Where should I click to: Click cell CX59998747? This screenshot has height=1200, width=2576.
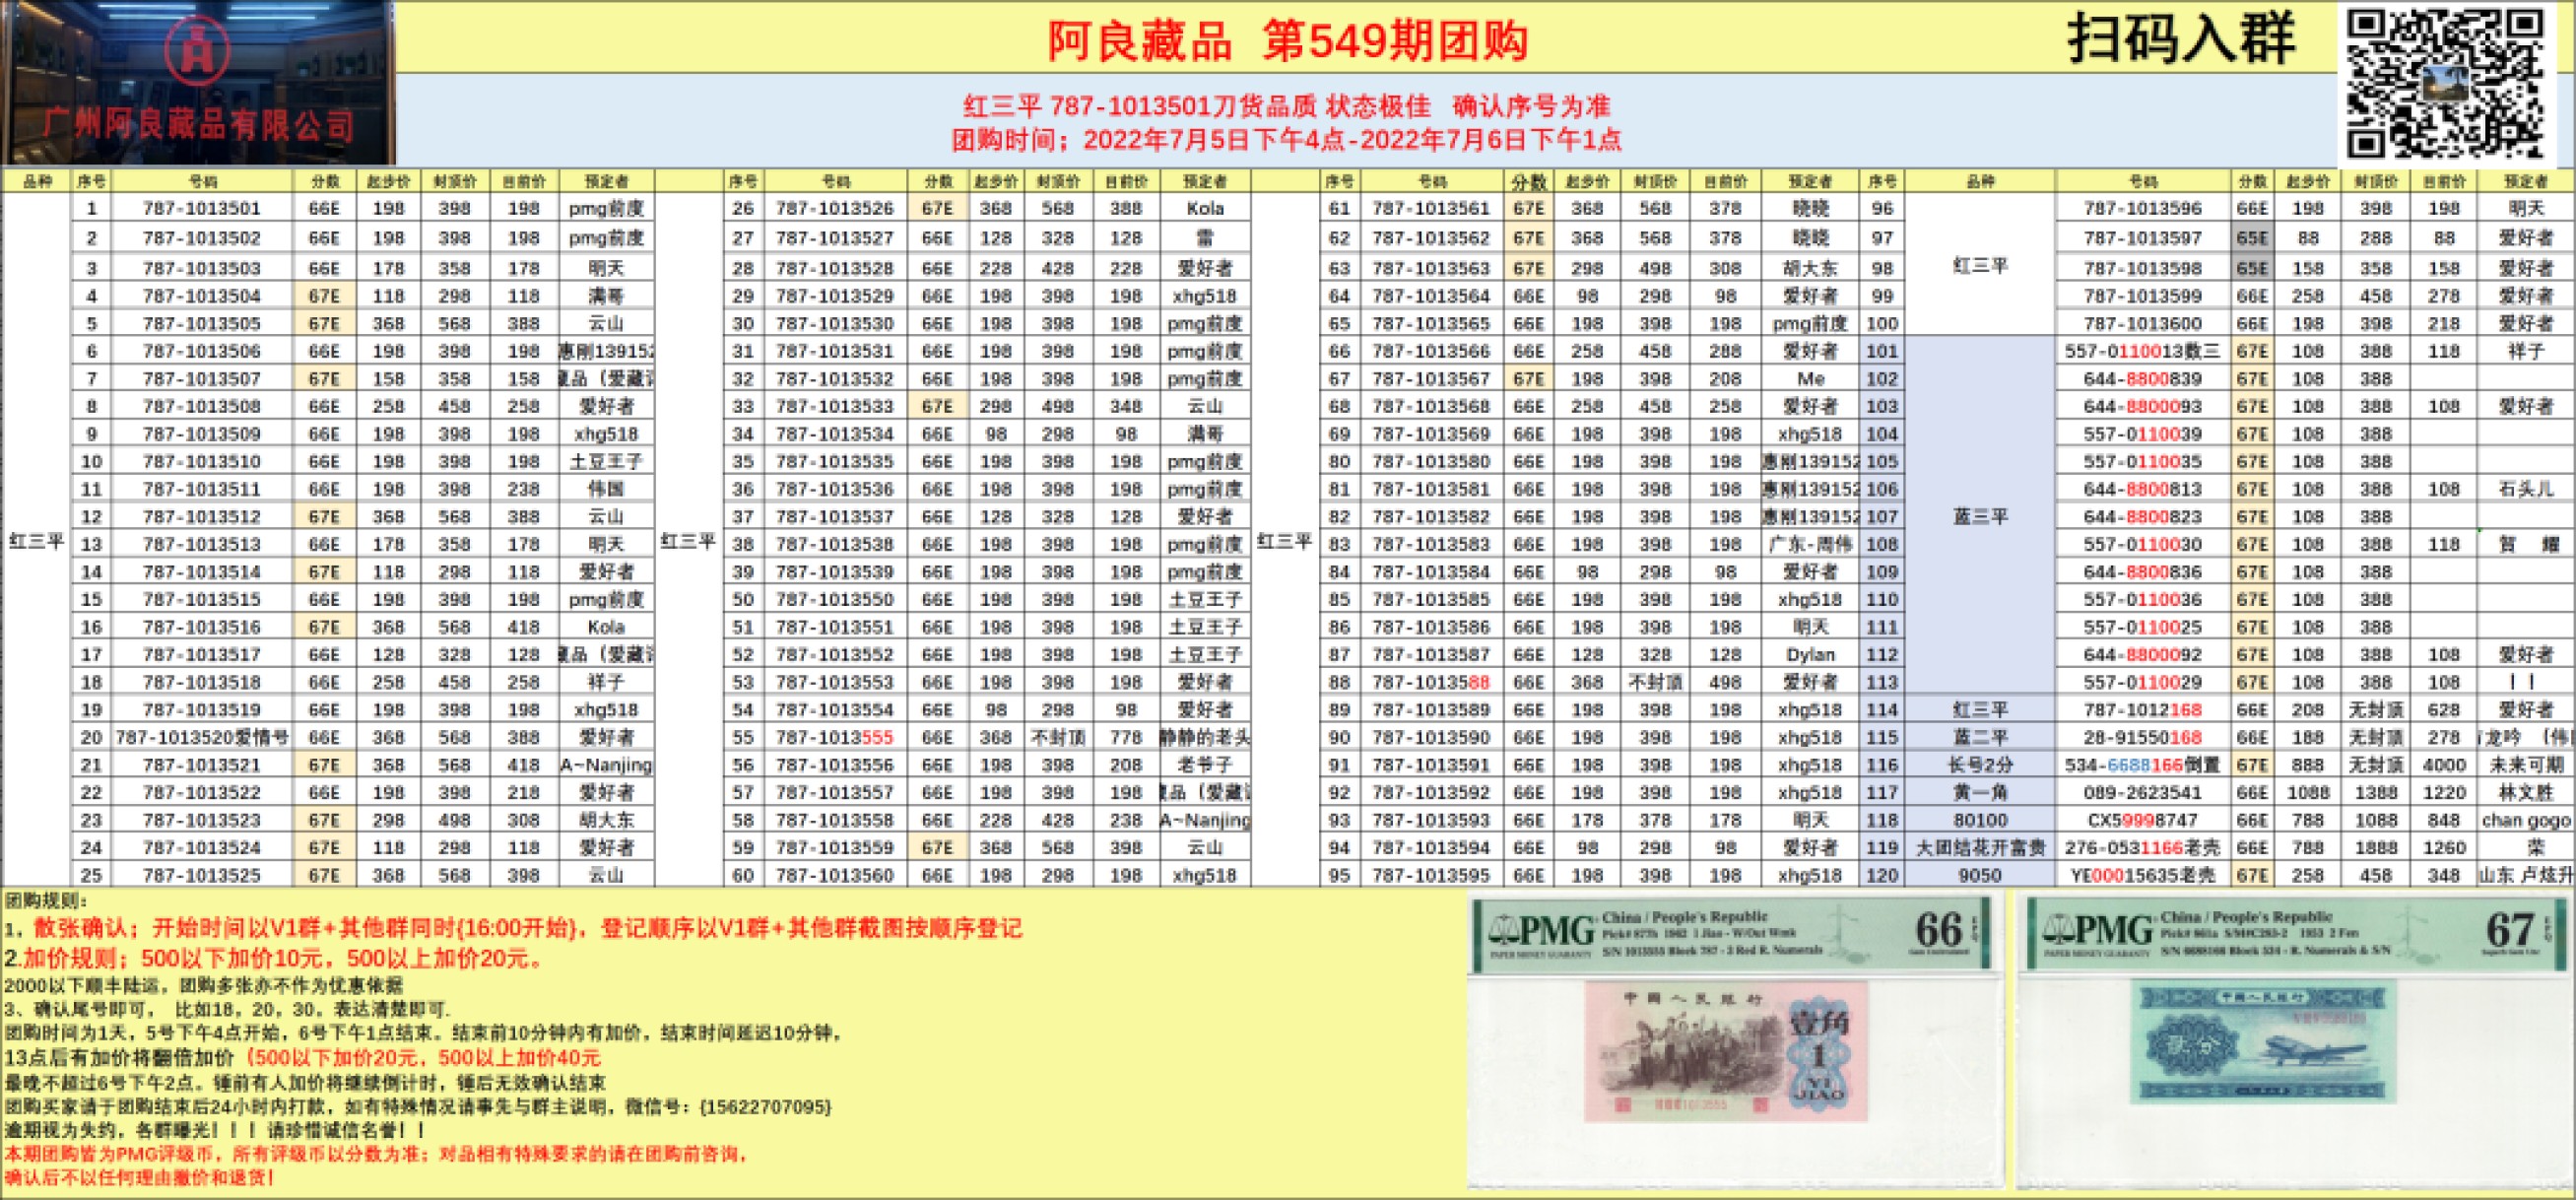click(x=2142, y=820)
